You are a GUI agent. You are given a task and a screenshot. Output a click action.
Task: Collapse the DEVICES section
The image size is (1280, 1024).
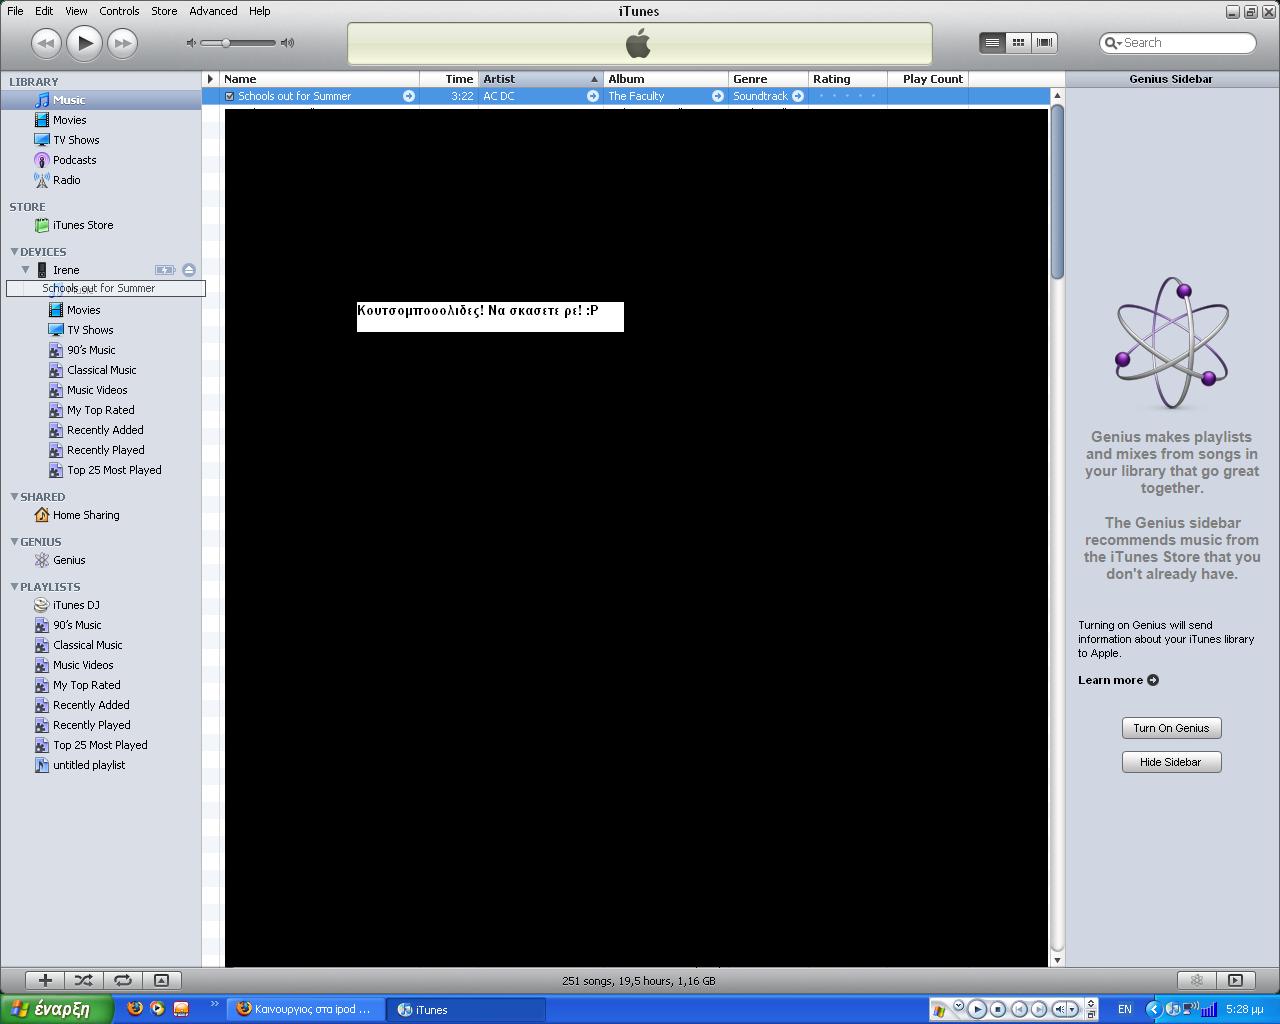pyautogui.click(x=14, y=252)
